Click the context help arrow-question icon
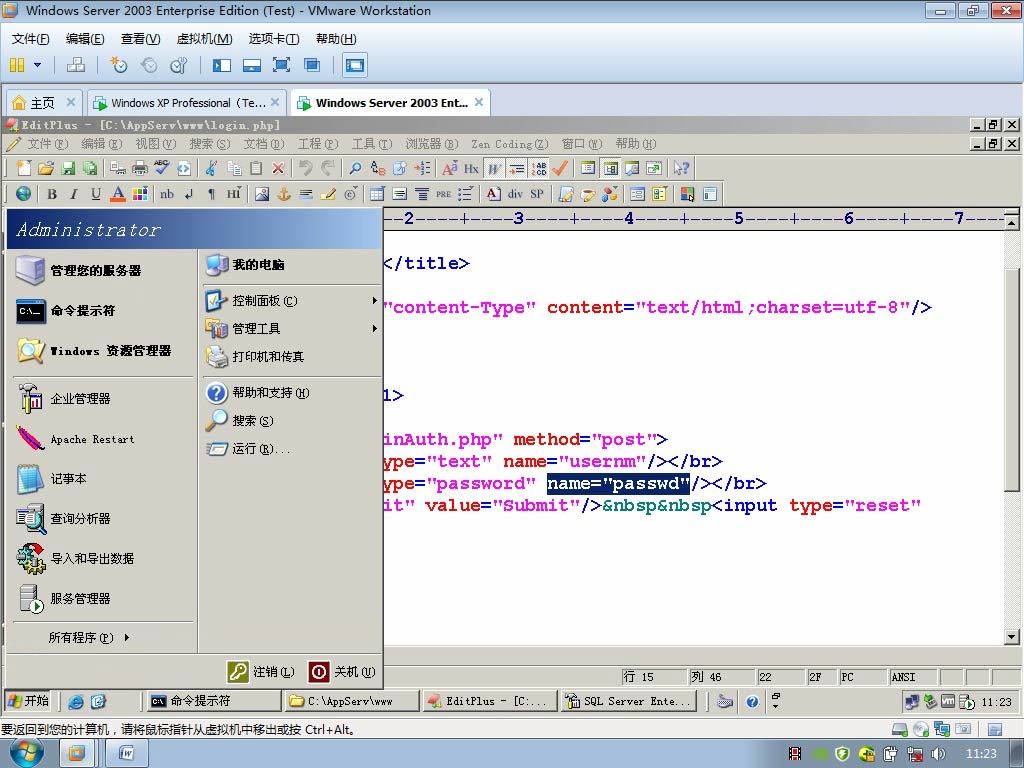This screenshot has width=1024, height=768. (x=681, y=168)
